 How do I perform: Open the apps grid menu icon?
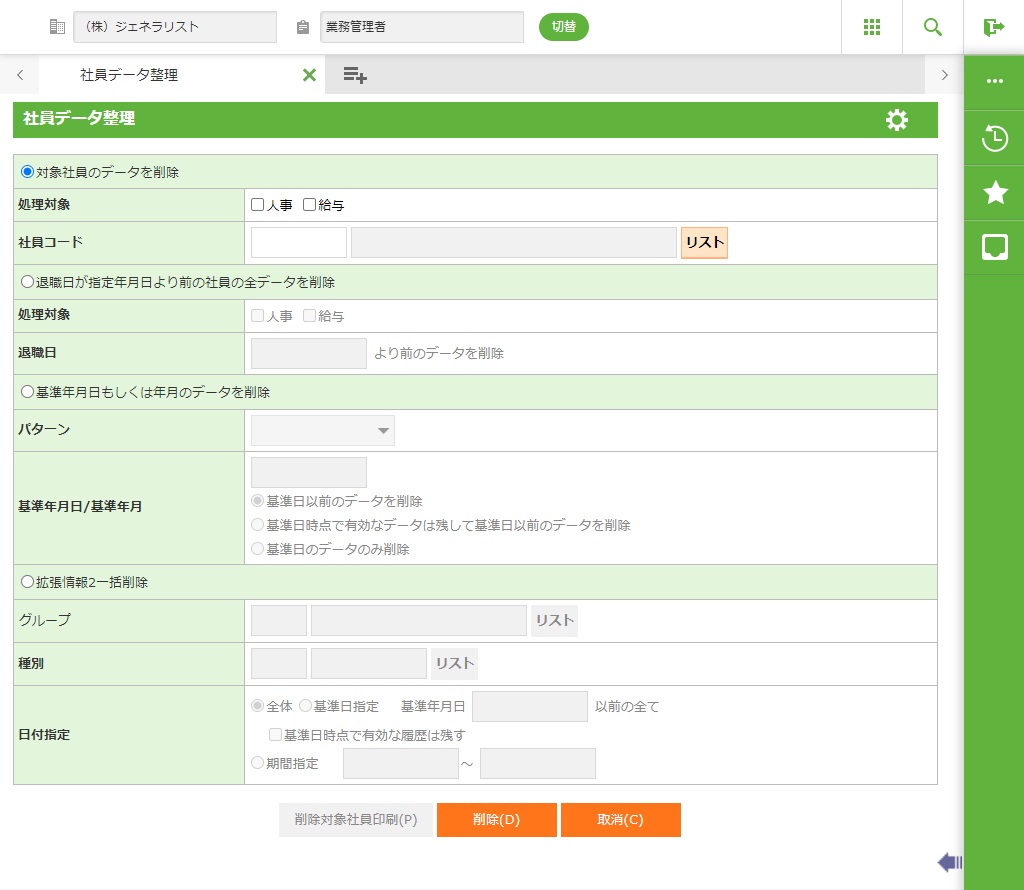(x=871, y=27)
